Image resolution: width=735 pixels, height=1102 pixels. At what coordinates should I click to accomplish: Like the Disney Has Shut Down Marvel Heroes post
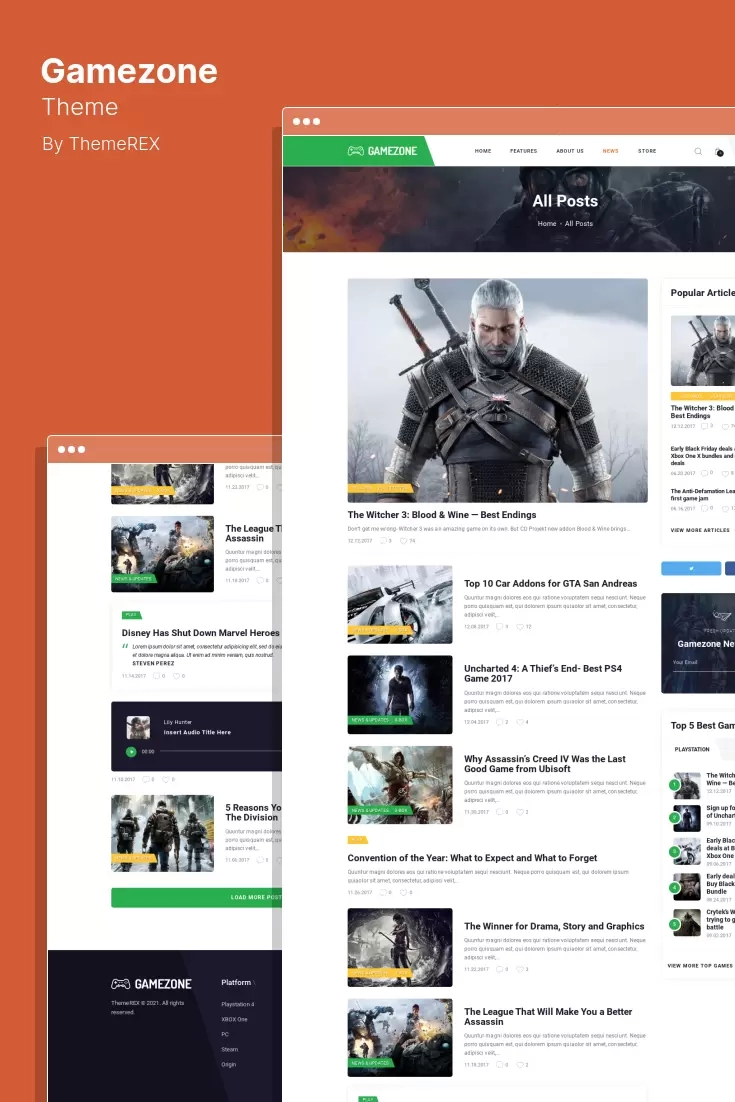point(176,676)
